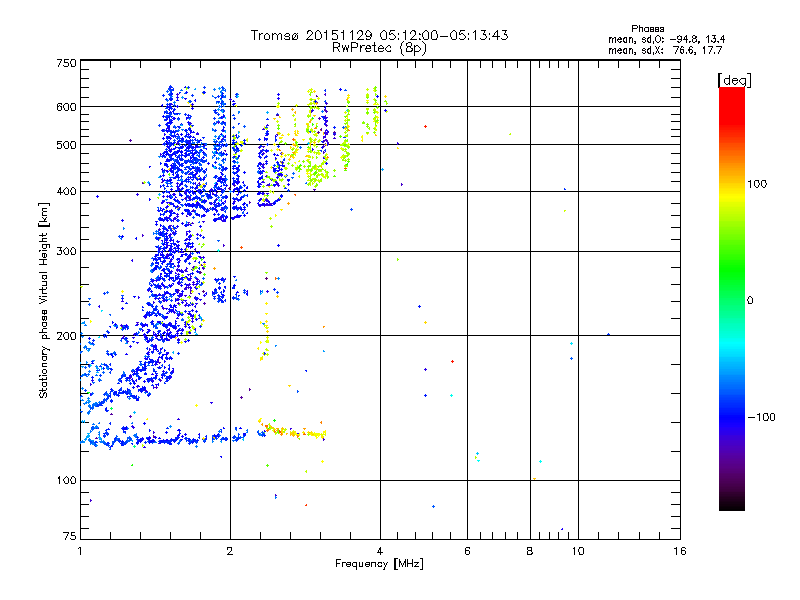Click the '600' y-axis tick label
Image resolution: width=800 pixels, height=600 pixels.
click(66, 107)
